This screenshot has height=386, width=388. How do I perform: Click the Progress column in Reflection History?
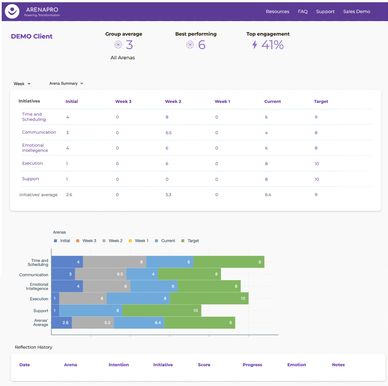coord(252,365)
